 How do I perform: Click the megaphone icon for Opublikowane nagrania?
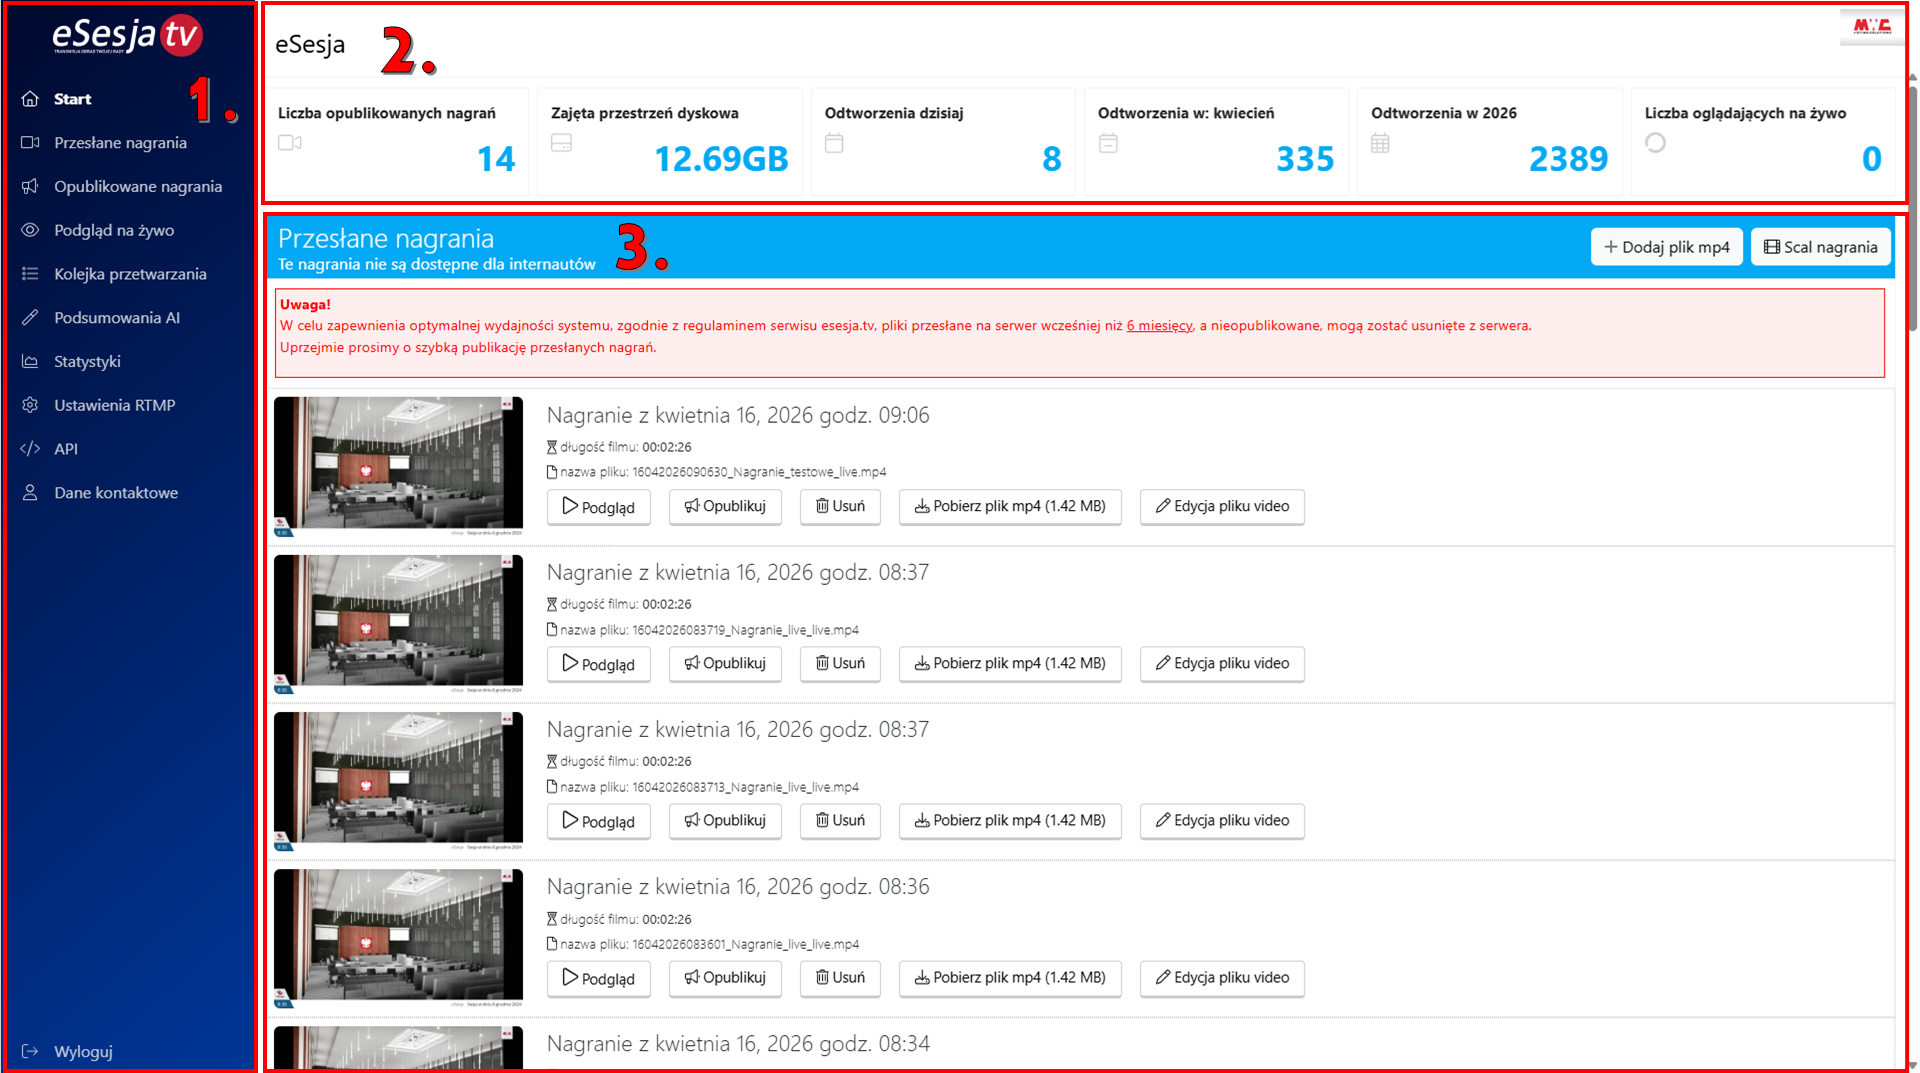pos(30,187)
